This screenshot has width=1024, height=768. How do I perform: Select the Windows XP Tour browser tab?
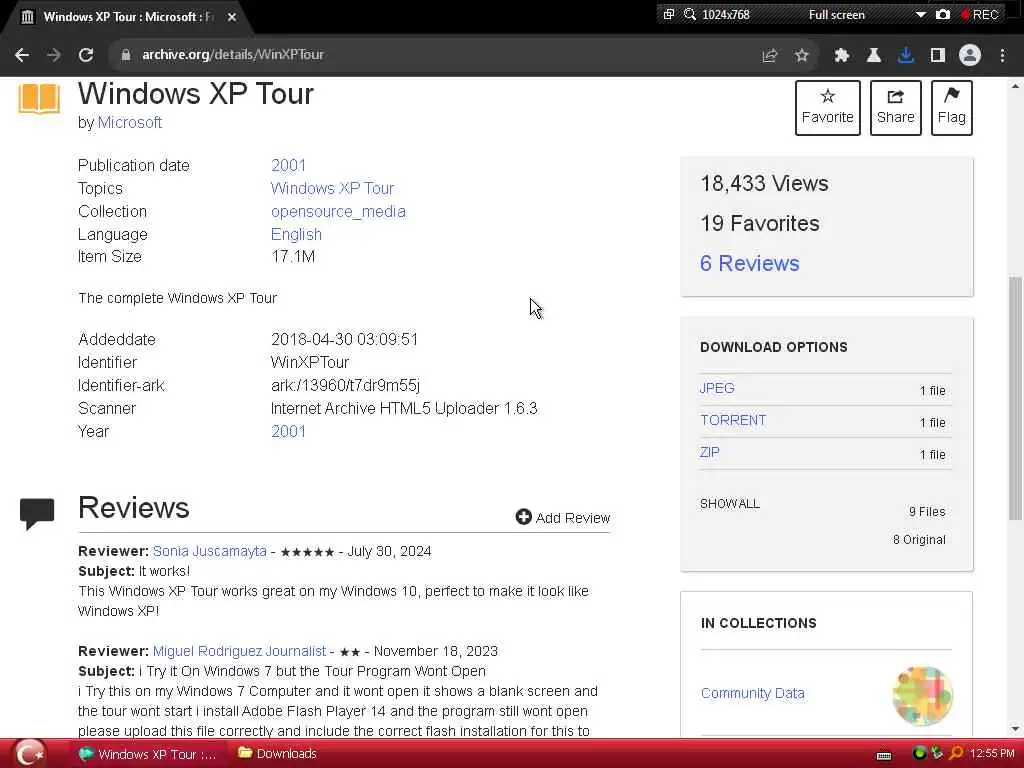tap(127, 17)
